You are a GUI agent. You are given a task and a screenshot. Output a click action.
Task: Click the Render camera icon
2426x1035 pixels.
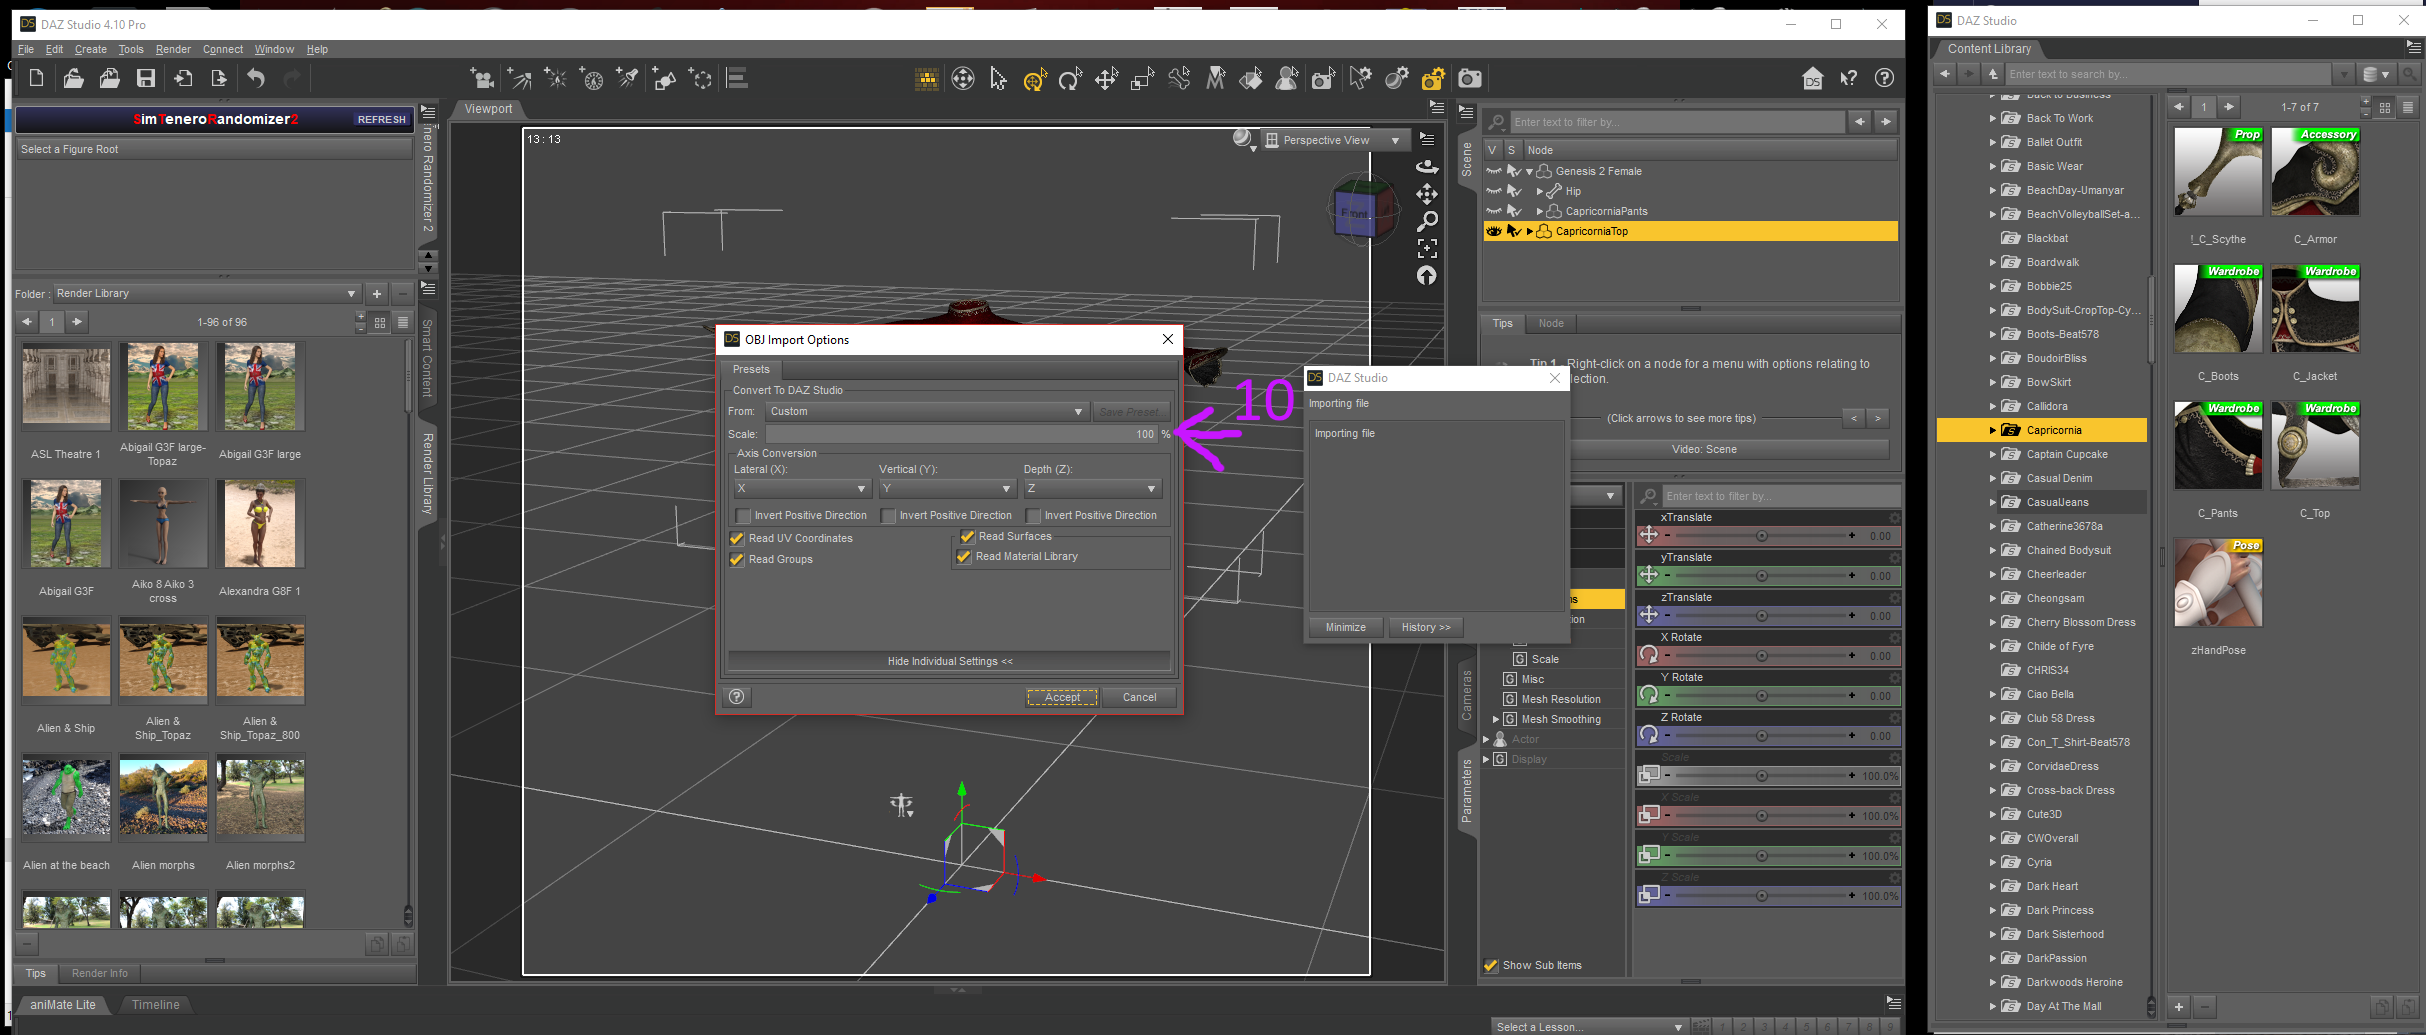point(1469,78)
